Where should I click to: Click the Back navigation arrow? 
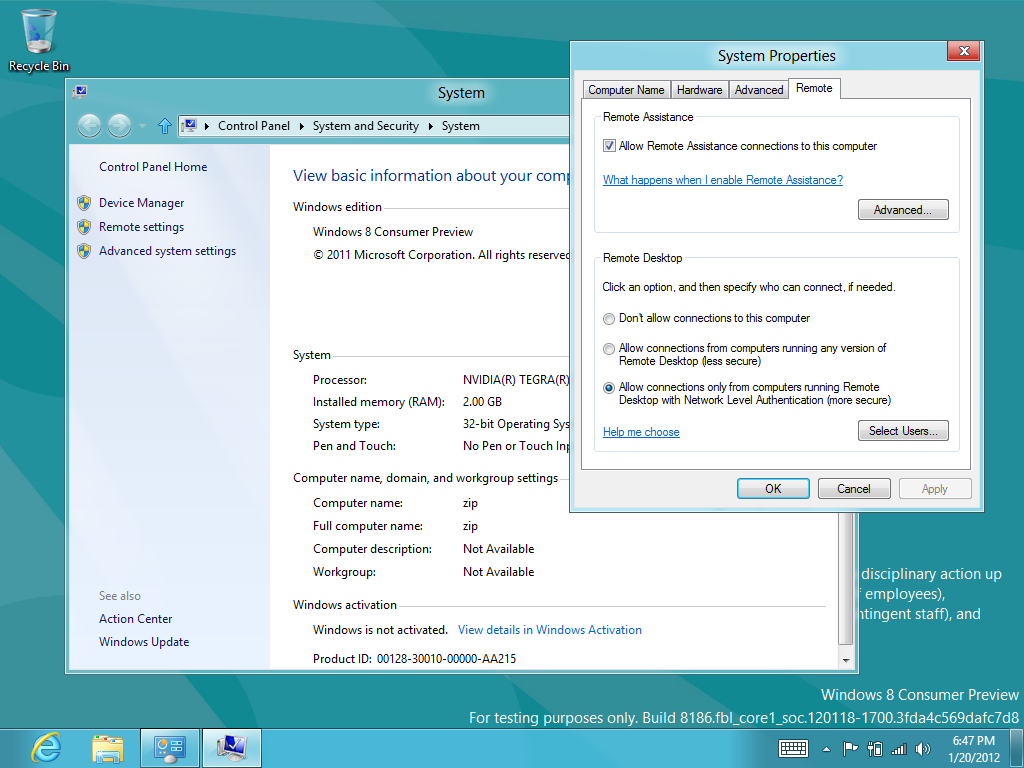point(89,126)
